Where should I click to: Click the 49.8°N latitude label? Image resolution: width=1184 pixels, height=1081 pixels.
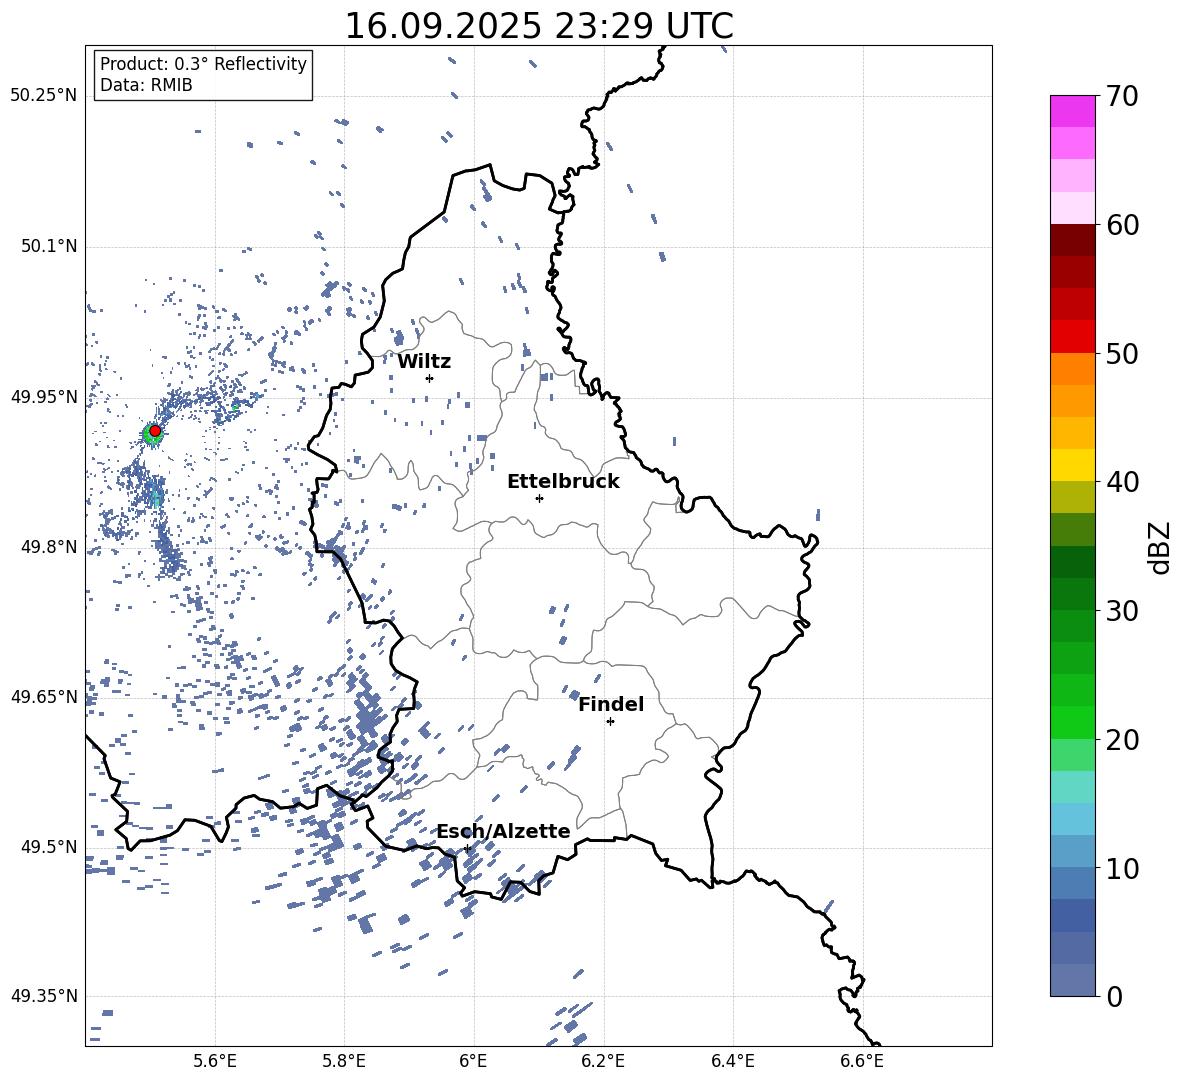tap(48, 547)
